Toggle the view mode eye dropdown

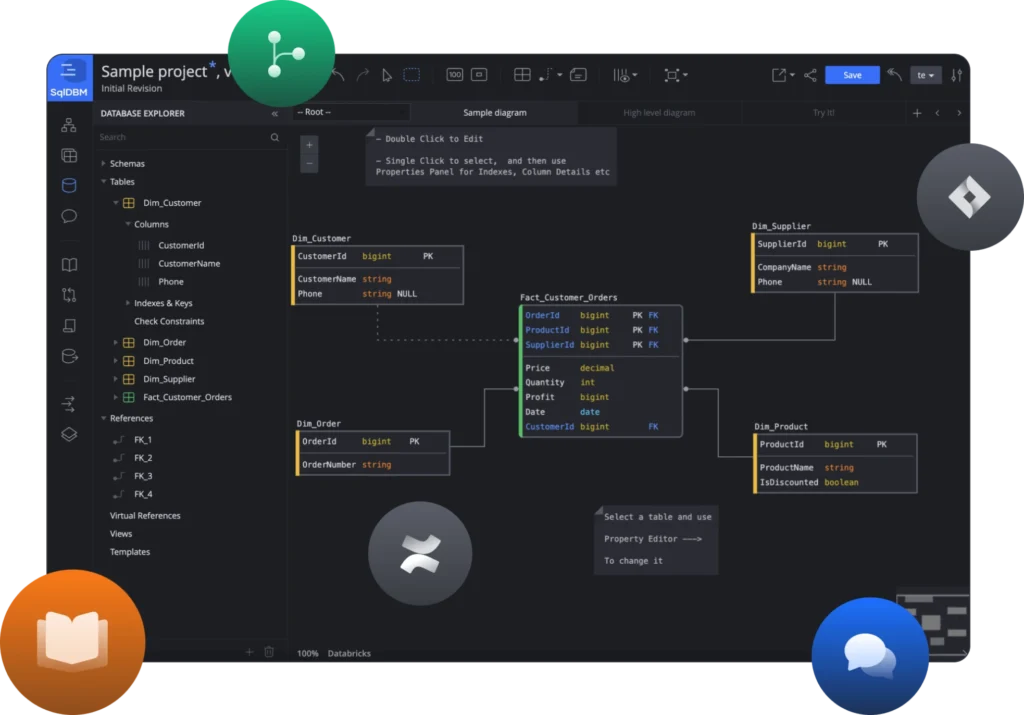click(x=625, y=75)
